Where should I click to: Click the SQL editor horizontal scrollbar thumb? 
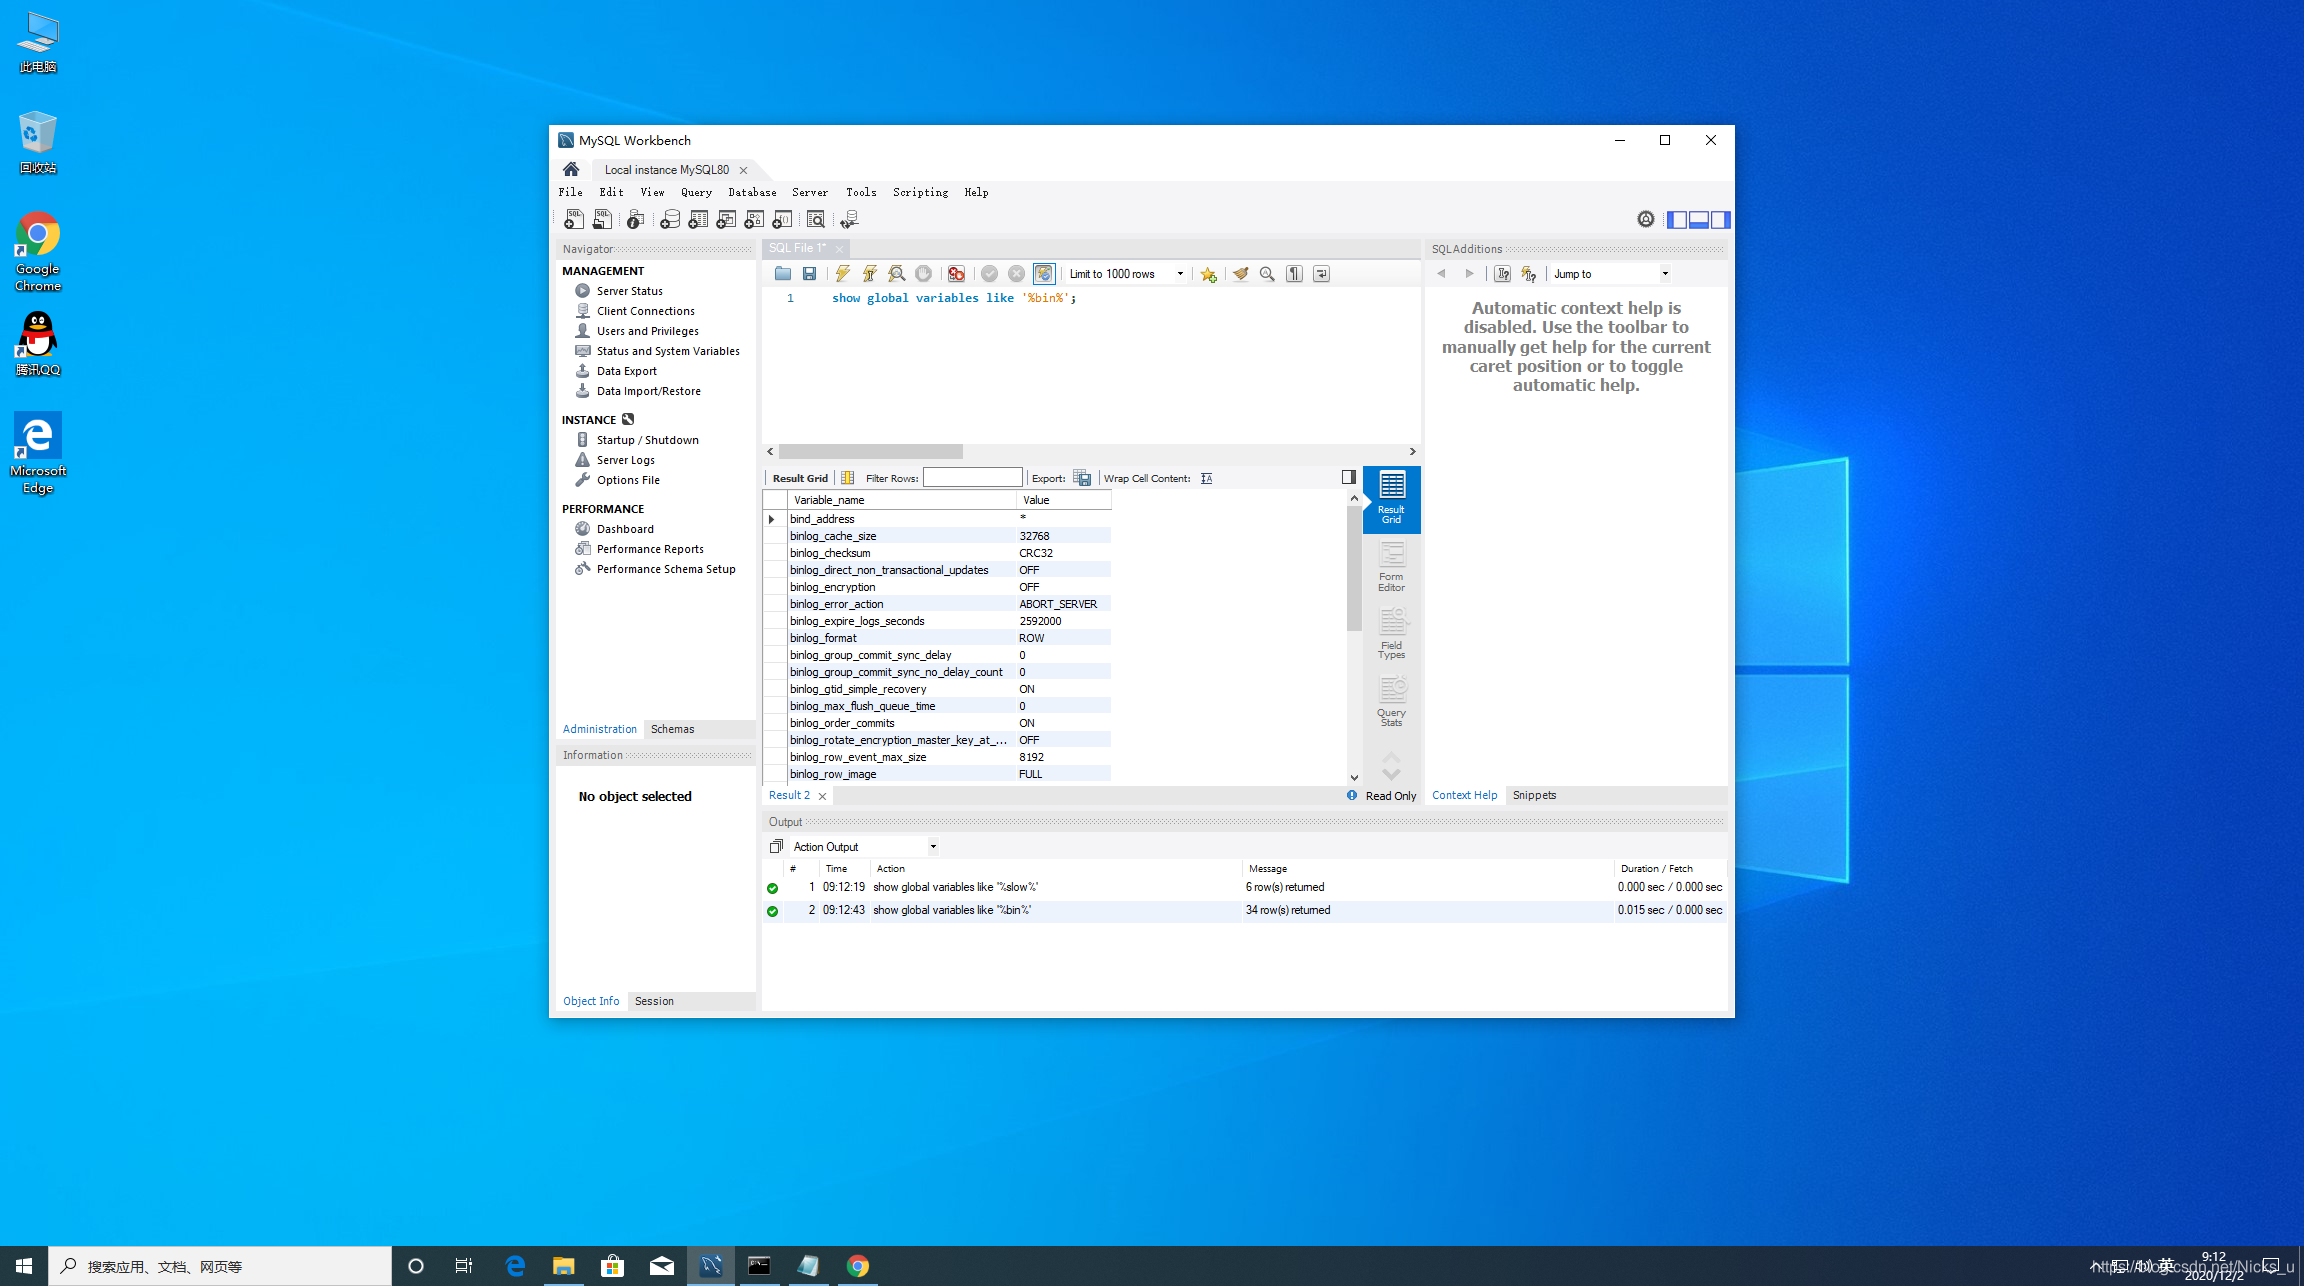point(870,452)
